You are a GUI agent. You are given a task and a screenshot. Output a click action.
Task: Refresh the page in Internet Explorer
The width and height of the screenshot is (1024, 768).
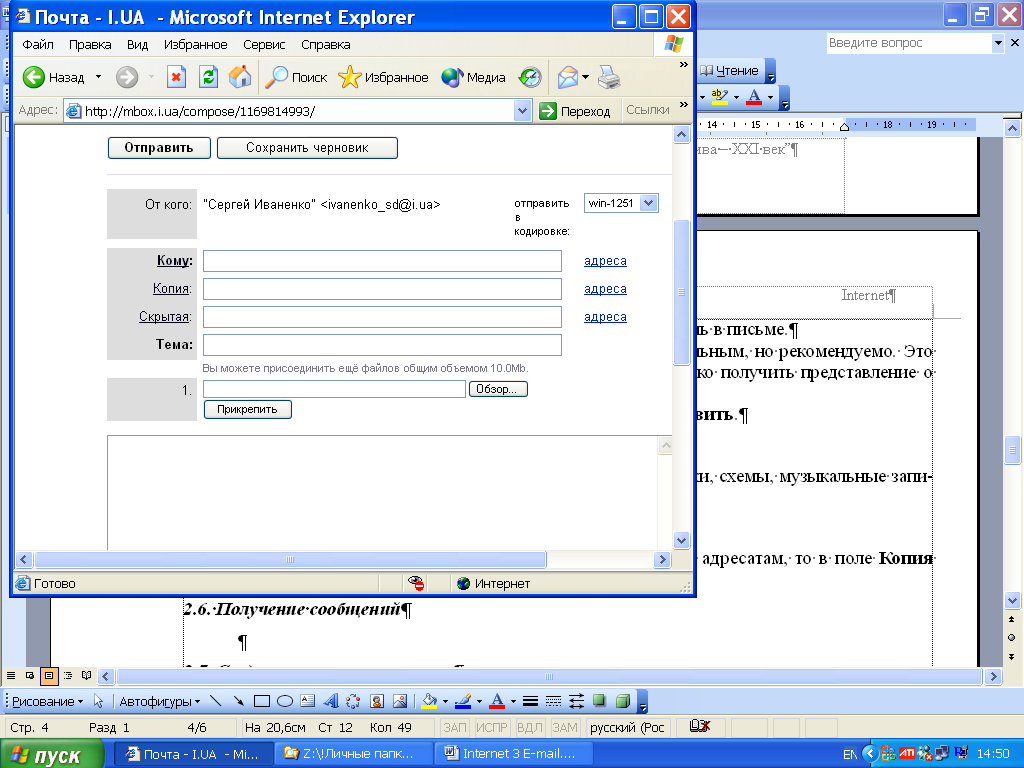(208, 77)
